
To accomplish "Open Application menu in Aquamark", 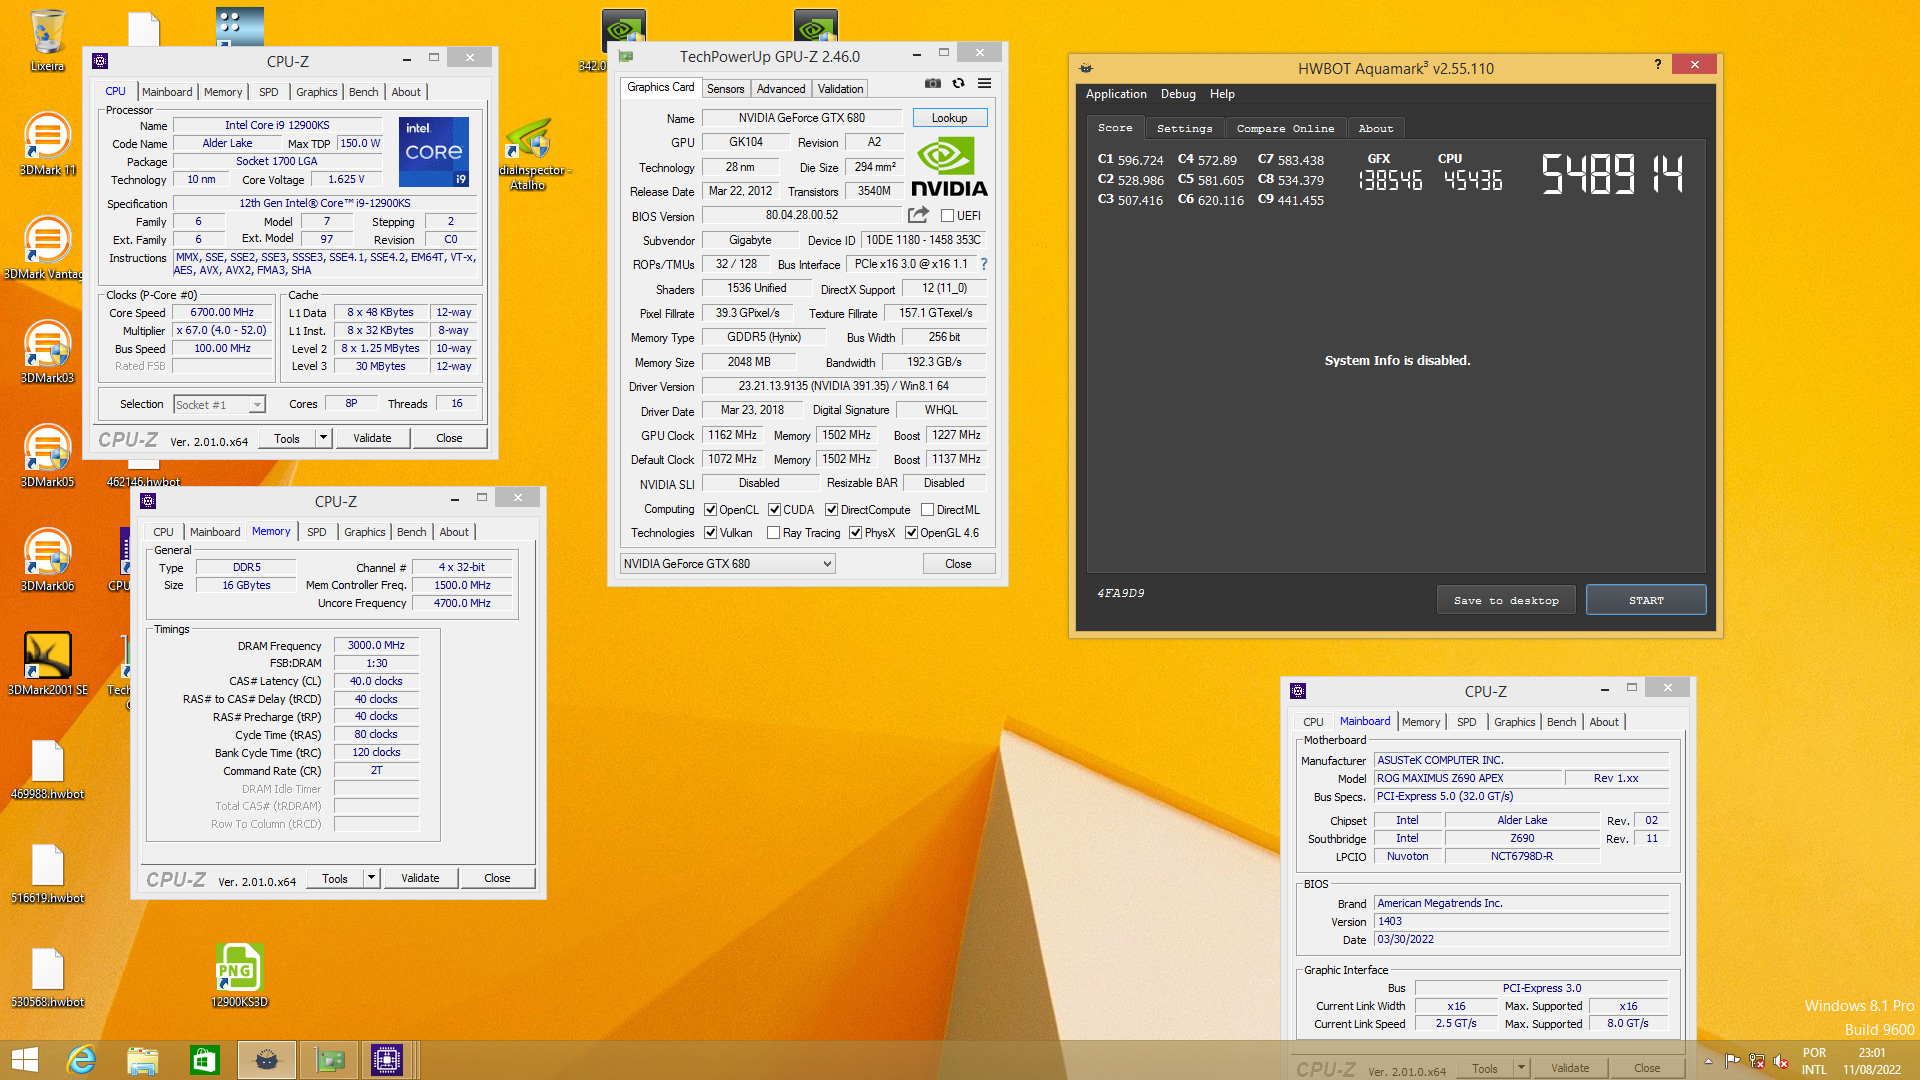I will pos(1116,94).
